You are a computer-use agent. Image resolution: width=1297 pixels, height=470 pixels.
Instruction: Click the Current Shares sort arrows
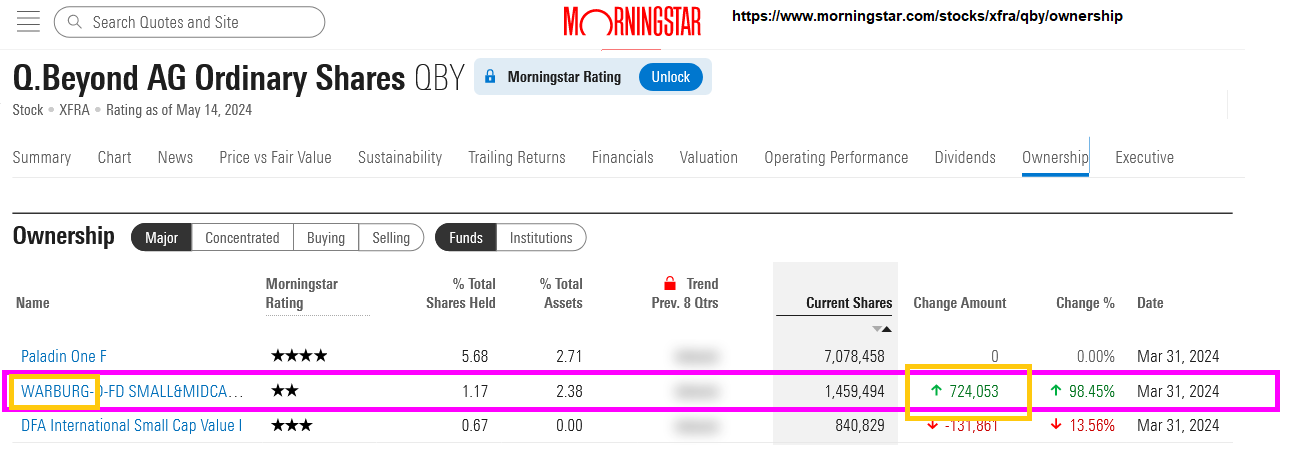tap(881, 328)
